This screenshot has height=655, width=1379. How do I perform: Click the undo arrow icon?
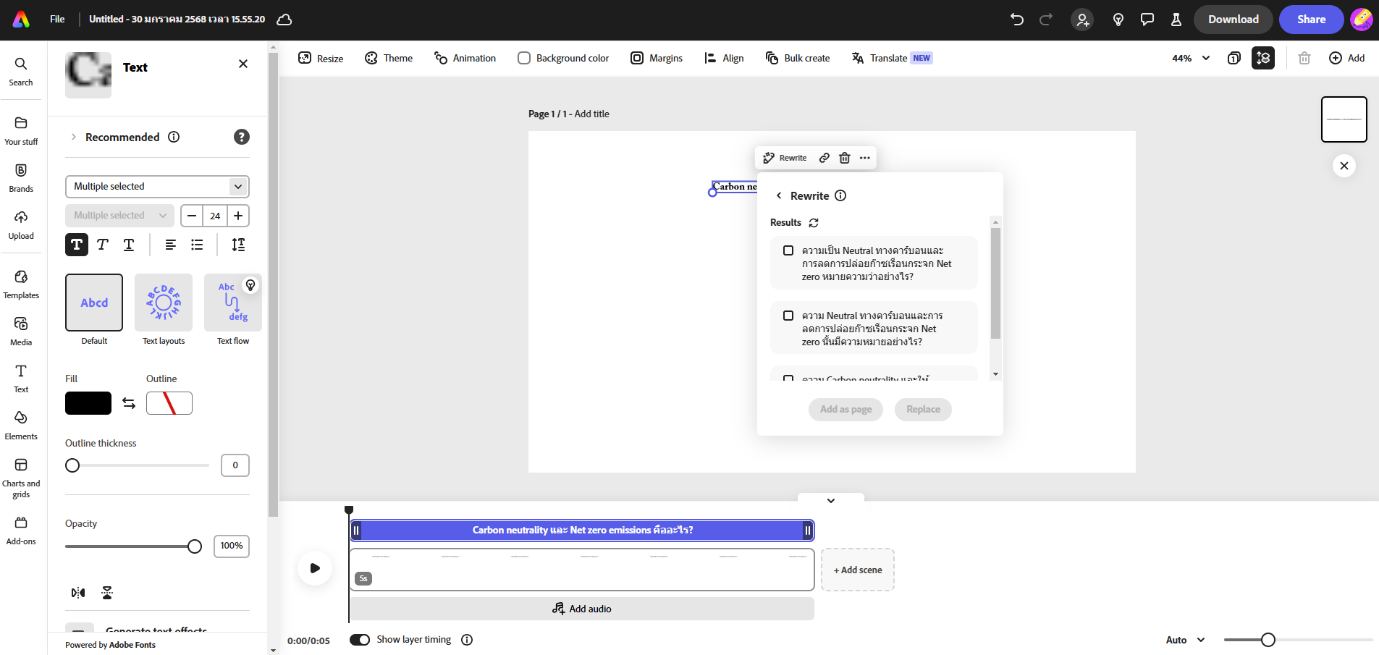[1017, 19]
